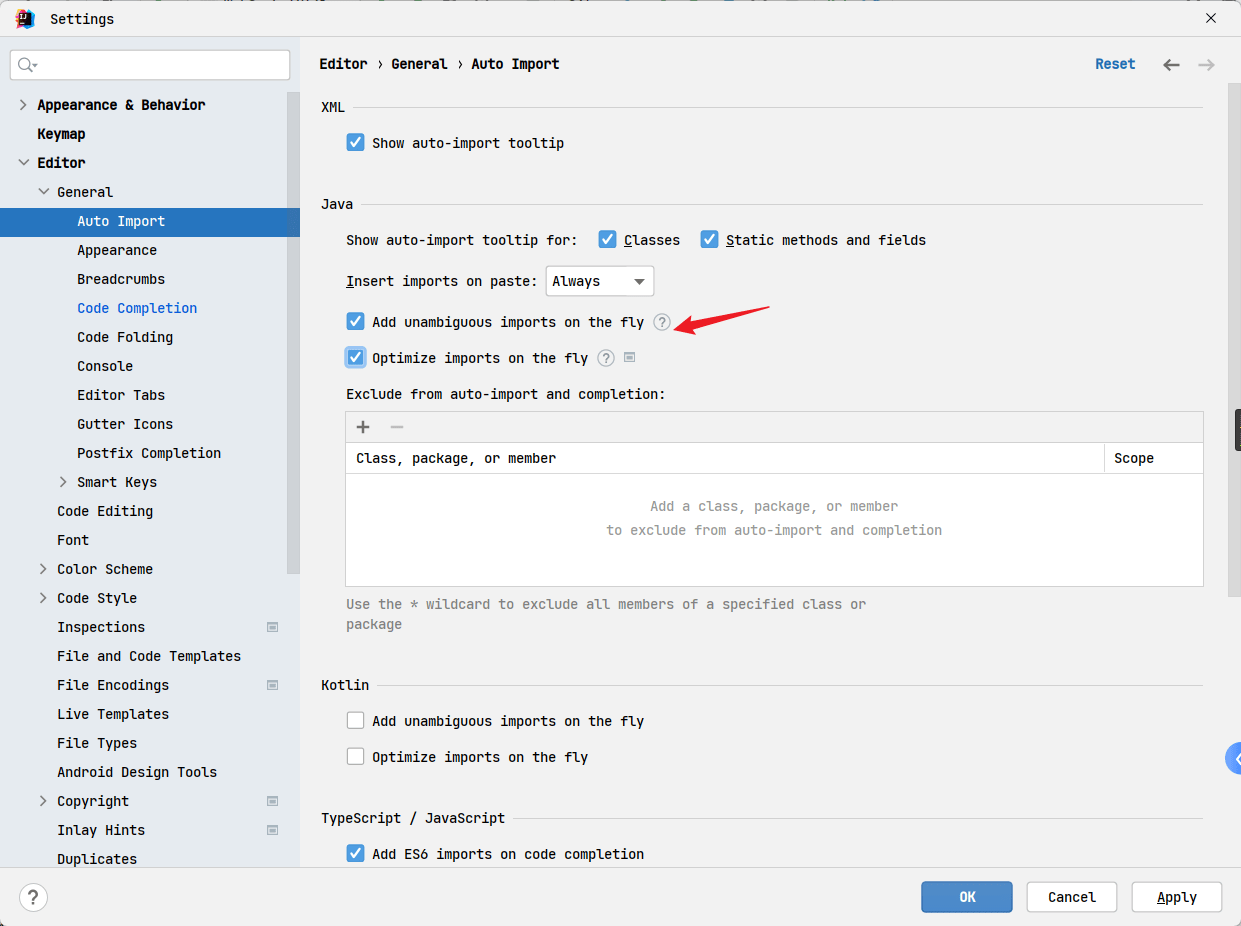
Task: Expand Appearance & Behavior section
Action: coord(23,105)
